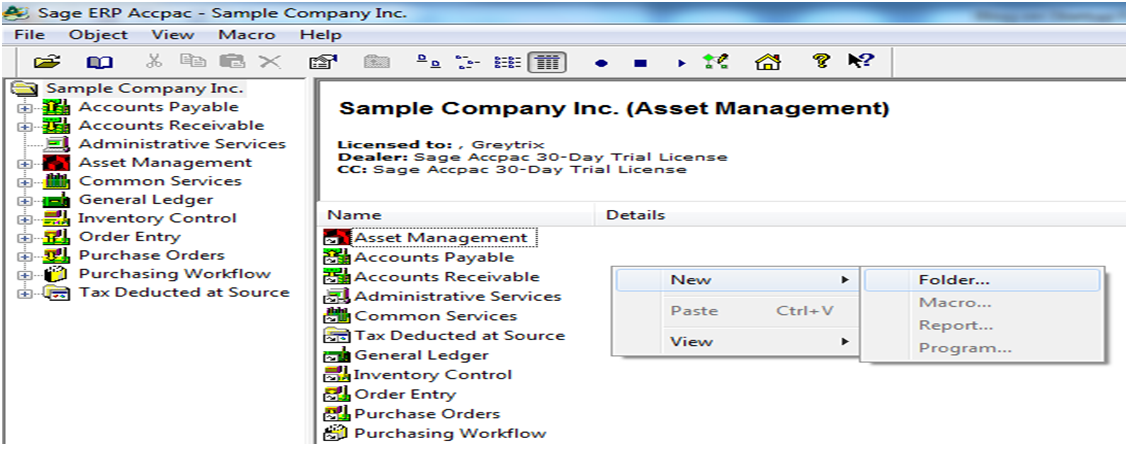Expand Accounts Payable tree node
The image size is (1128, 452).
26,108
